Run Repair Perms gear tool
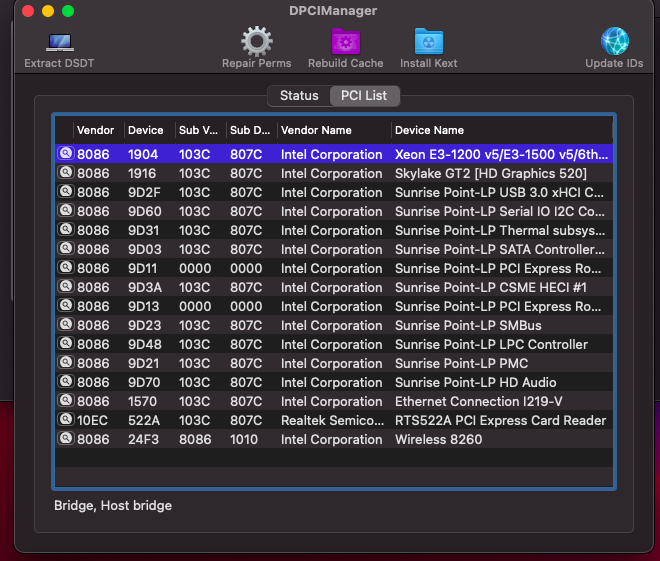Viewport: 660px width, 561px height. click(x=257, y=41)
